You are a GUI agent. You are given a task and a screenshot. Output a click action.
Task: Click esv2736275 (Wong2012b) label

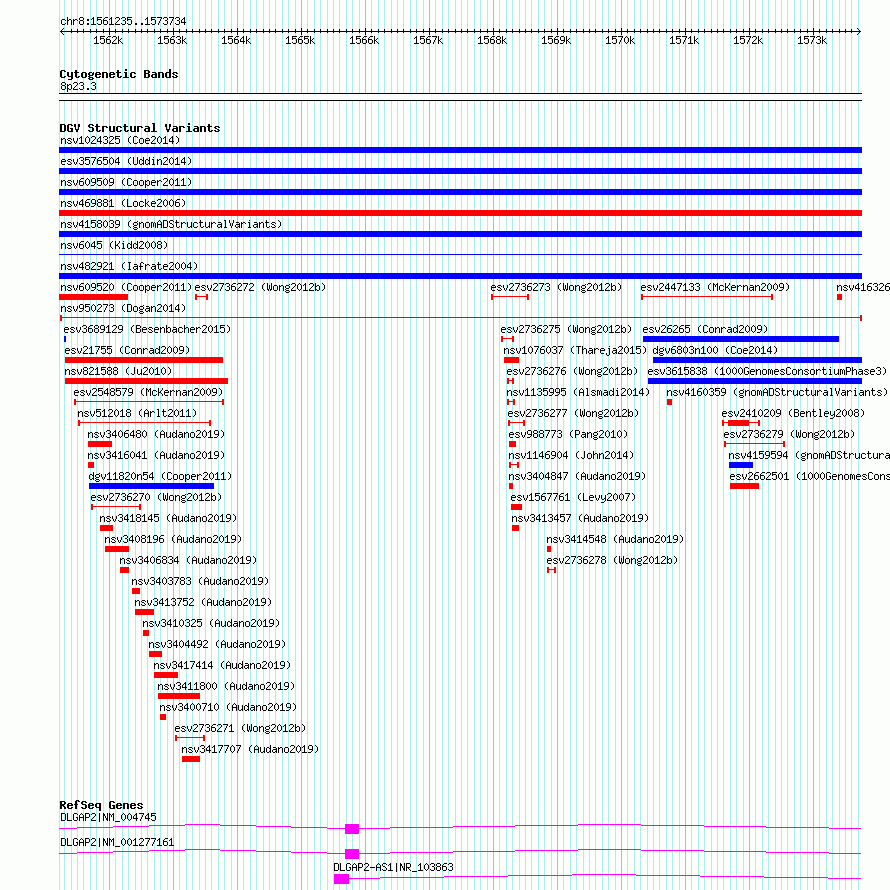(566, 329)
